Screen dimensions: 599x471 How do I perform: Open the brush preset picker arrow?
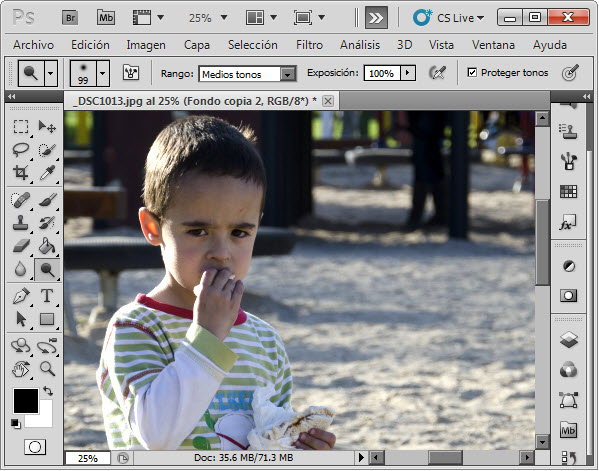pos(102,73)
